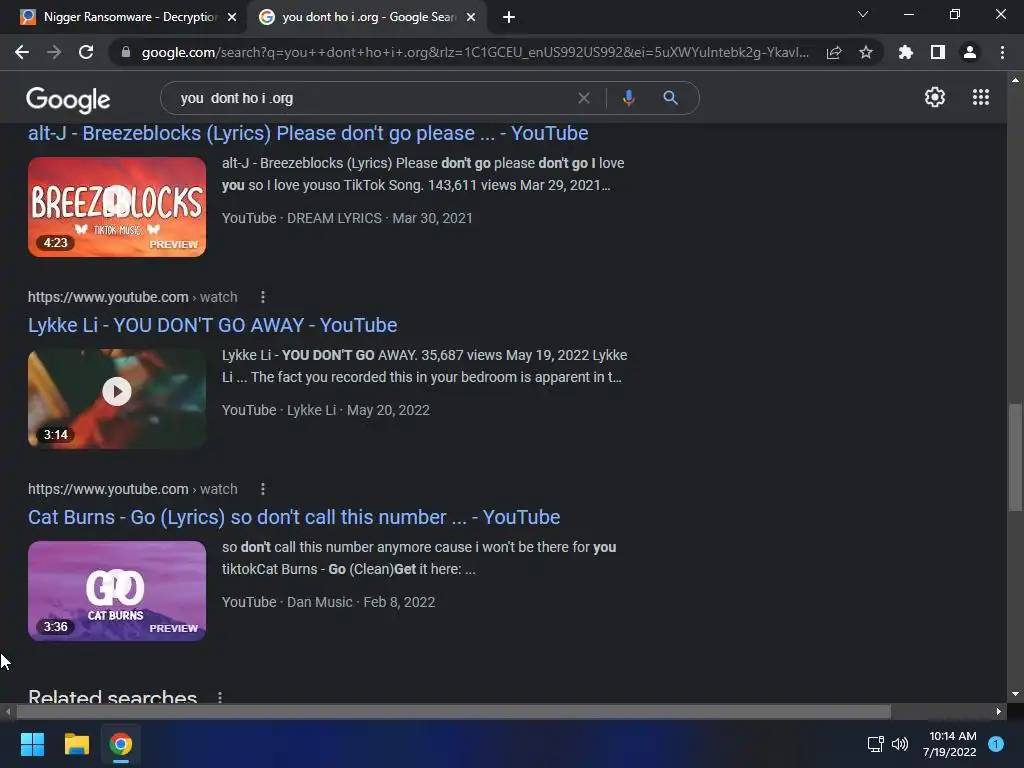This screenshot has width=1024, height=768.
Task: Open network status tray icon
Action: 875,744
